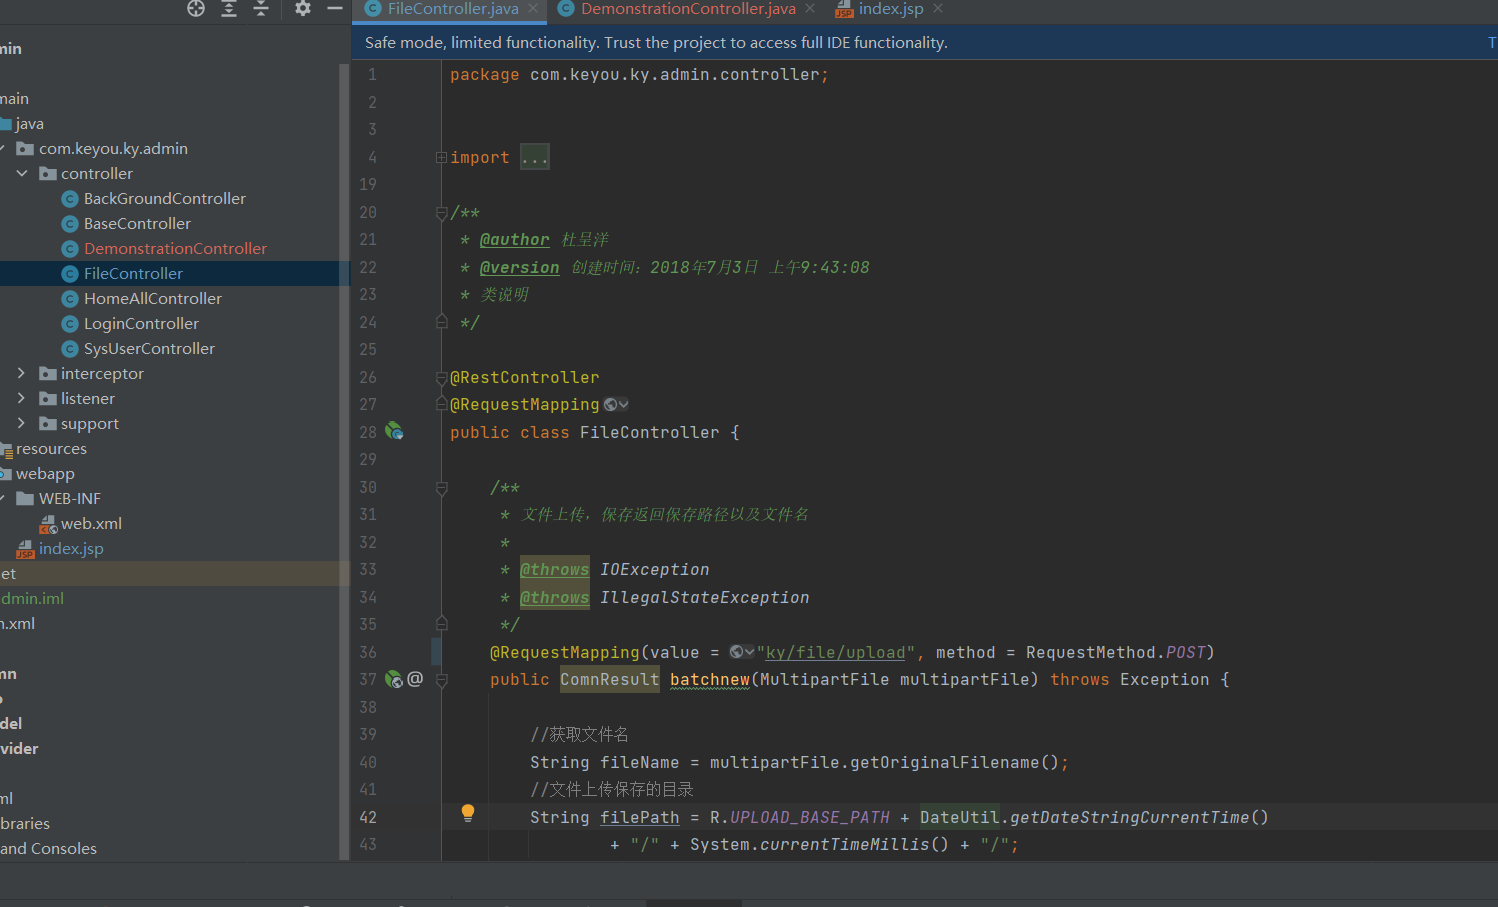Select the WEB-INF folder

[x=69, y=498]
